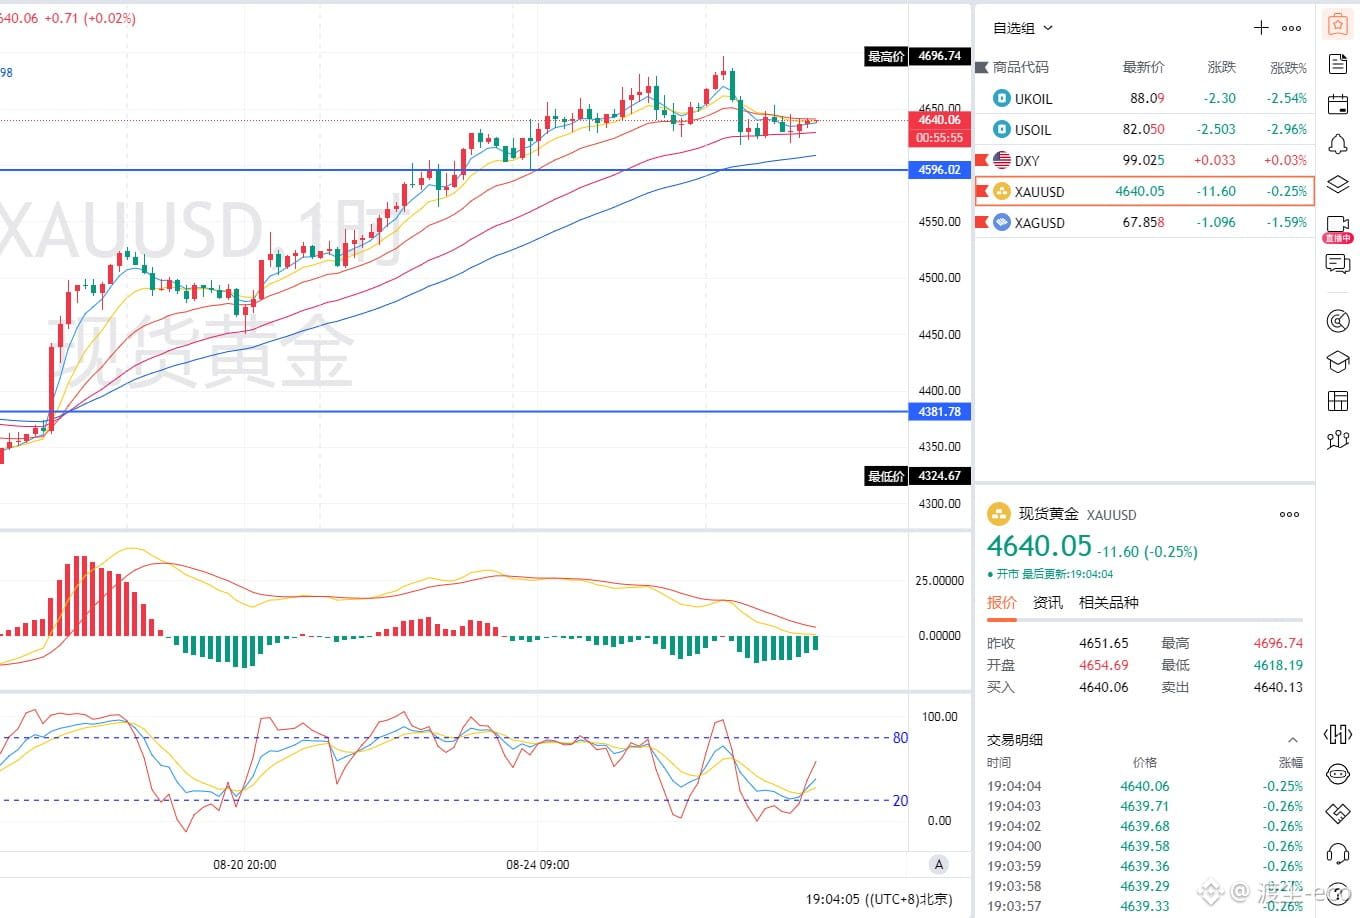
Task: Click the 08-20 20:00 time axis label
Action: click(245, 864)
